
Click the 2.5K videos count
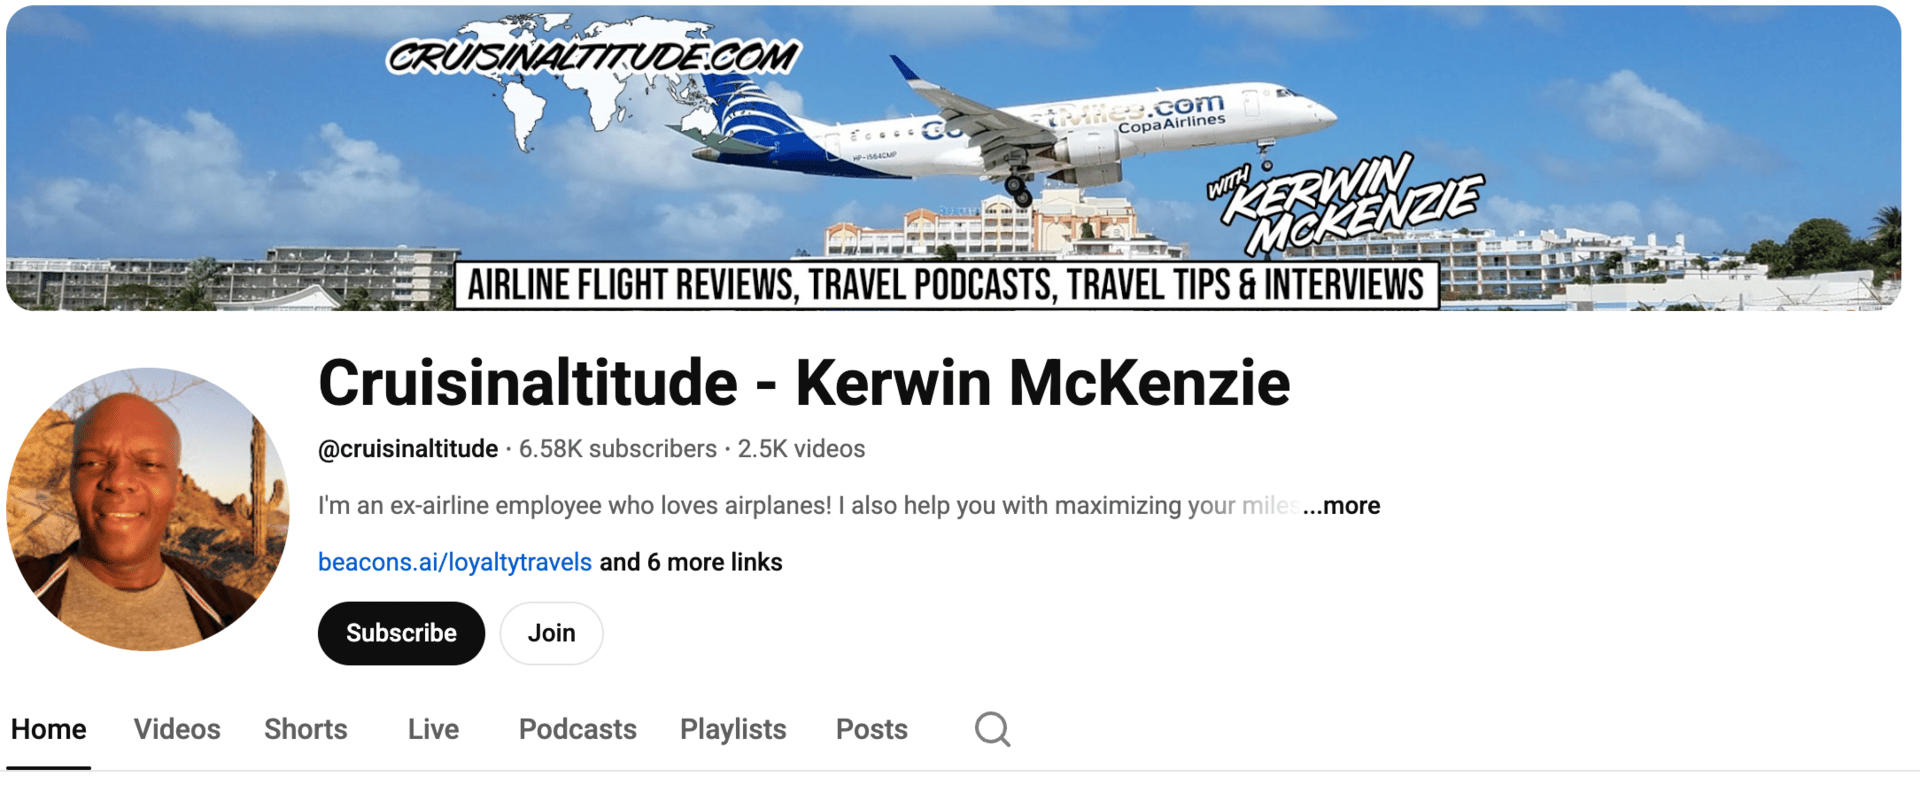(x=801, y=449)
